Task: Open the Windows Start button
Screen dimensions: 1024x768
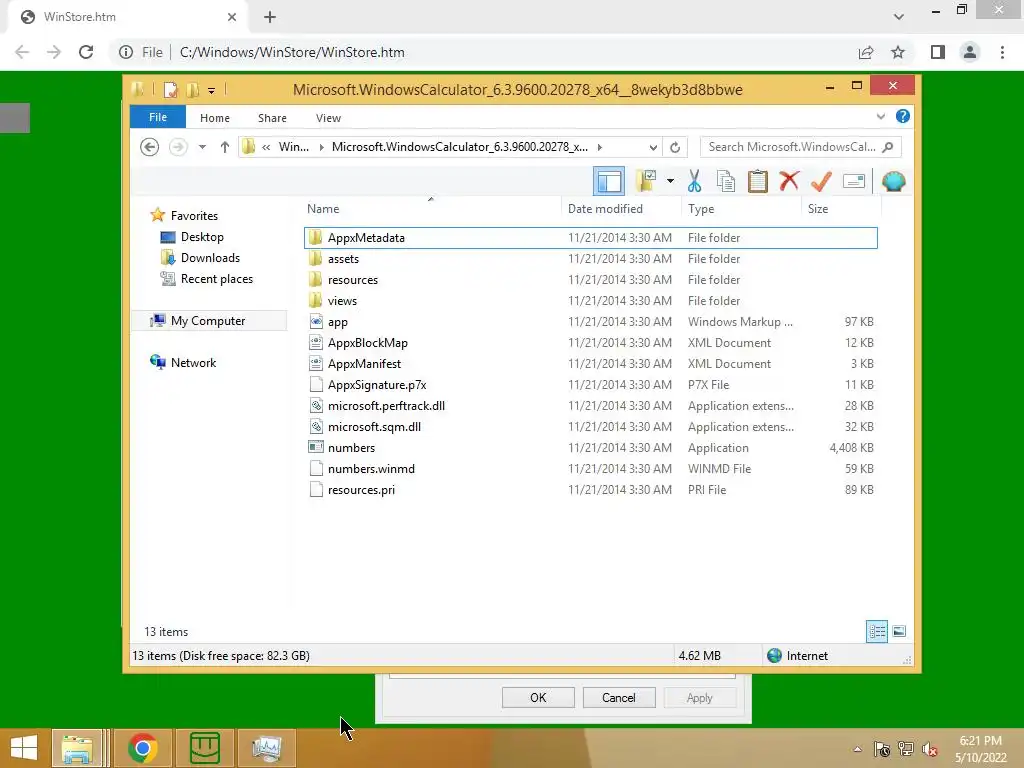Action: coord(24,748)
